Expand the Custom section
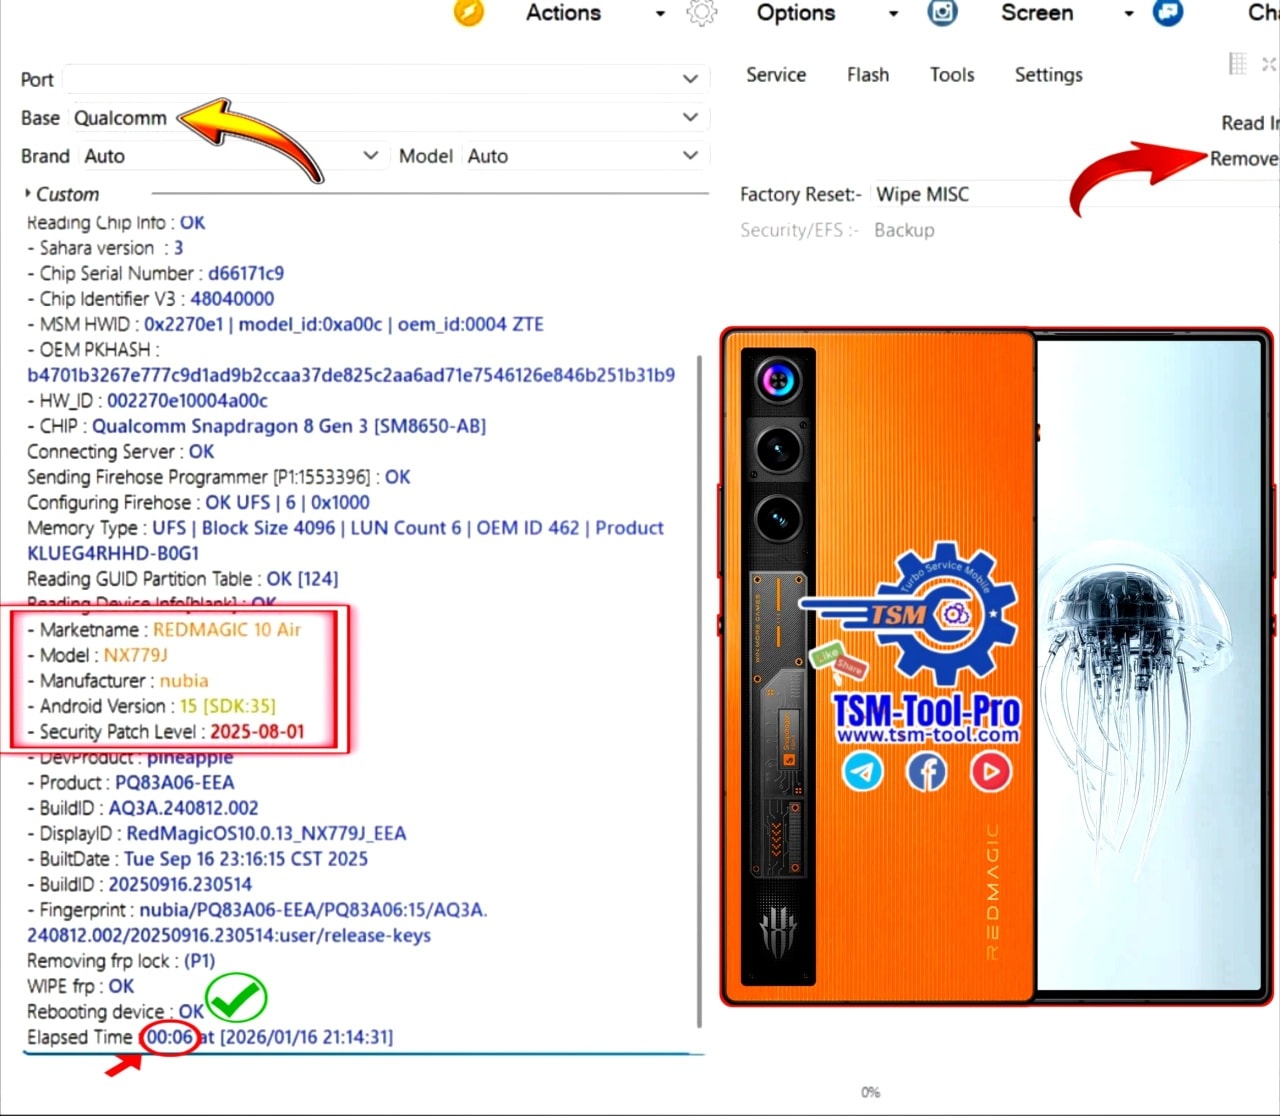This screenshot has height=1116, width=1280. [x=62, y=194]
